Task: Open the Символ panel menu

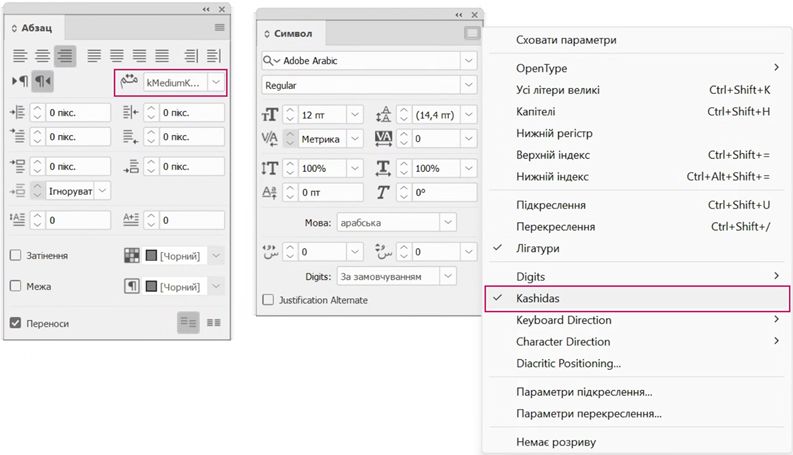Action: pos(471,33)
